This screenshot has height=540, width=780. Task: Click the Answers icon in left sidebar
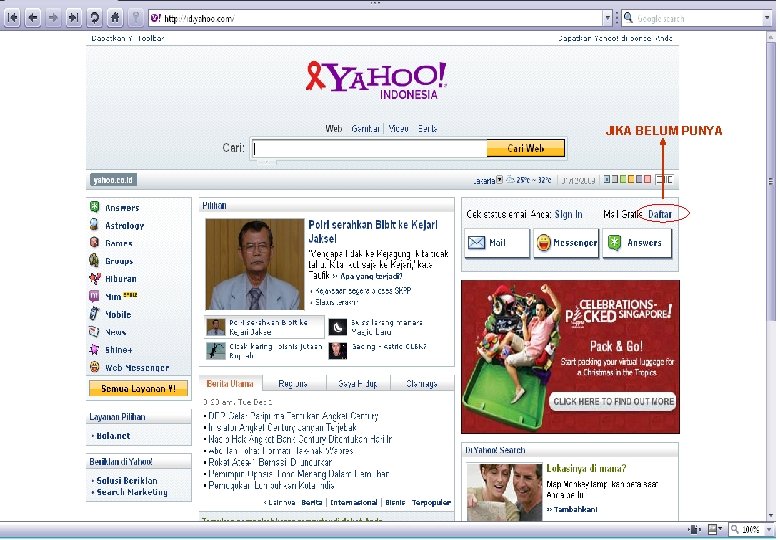point(94,207)
